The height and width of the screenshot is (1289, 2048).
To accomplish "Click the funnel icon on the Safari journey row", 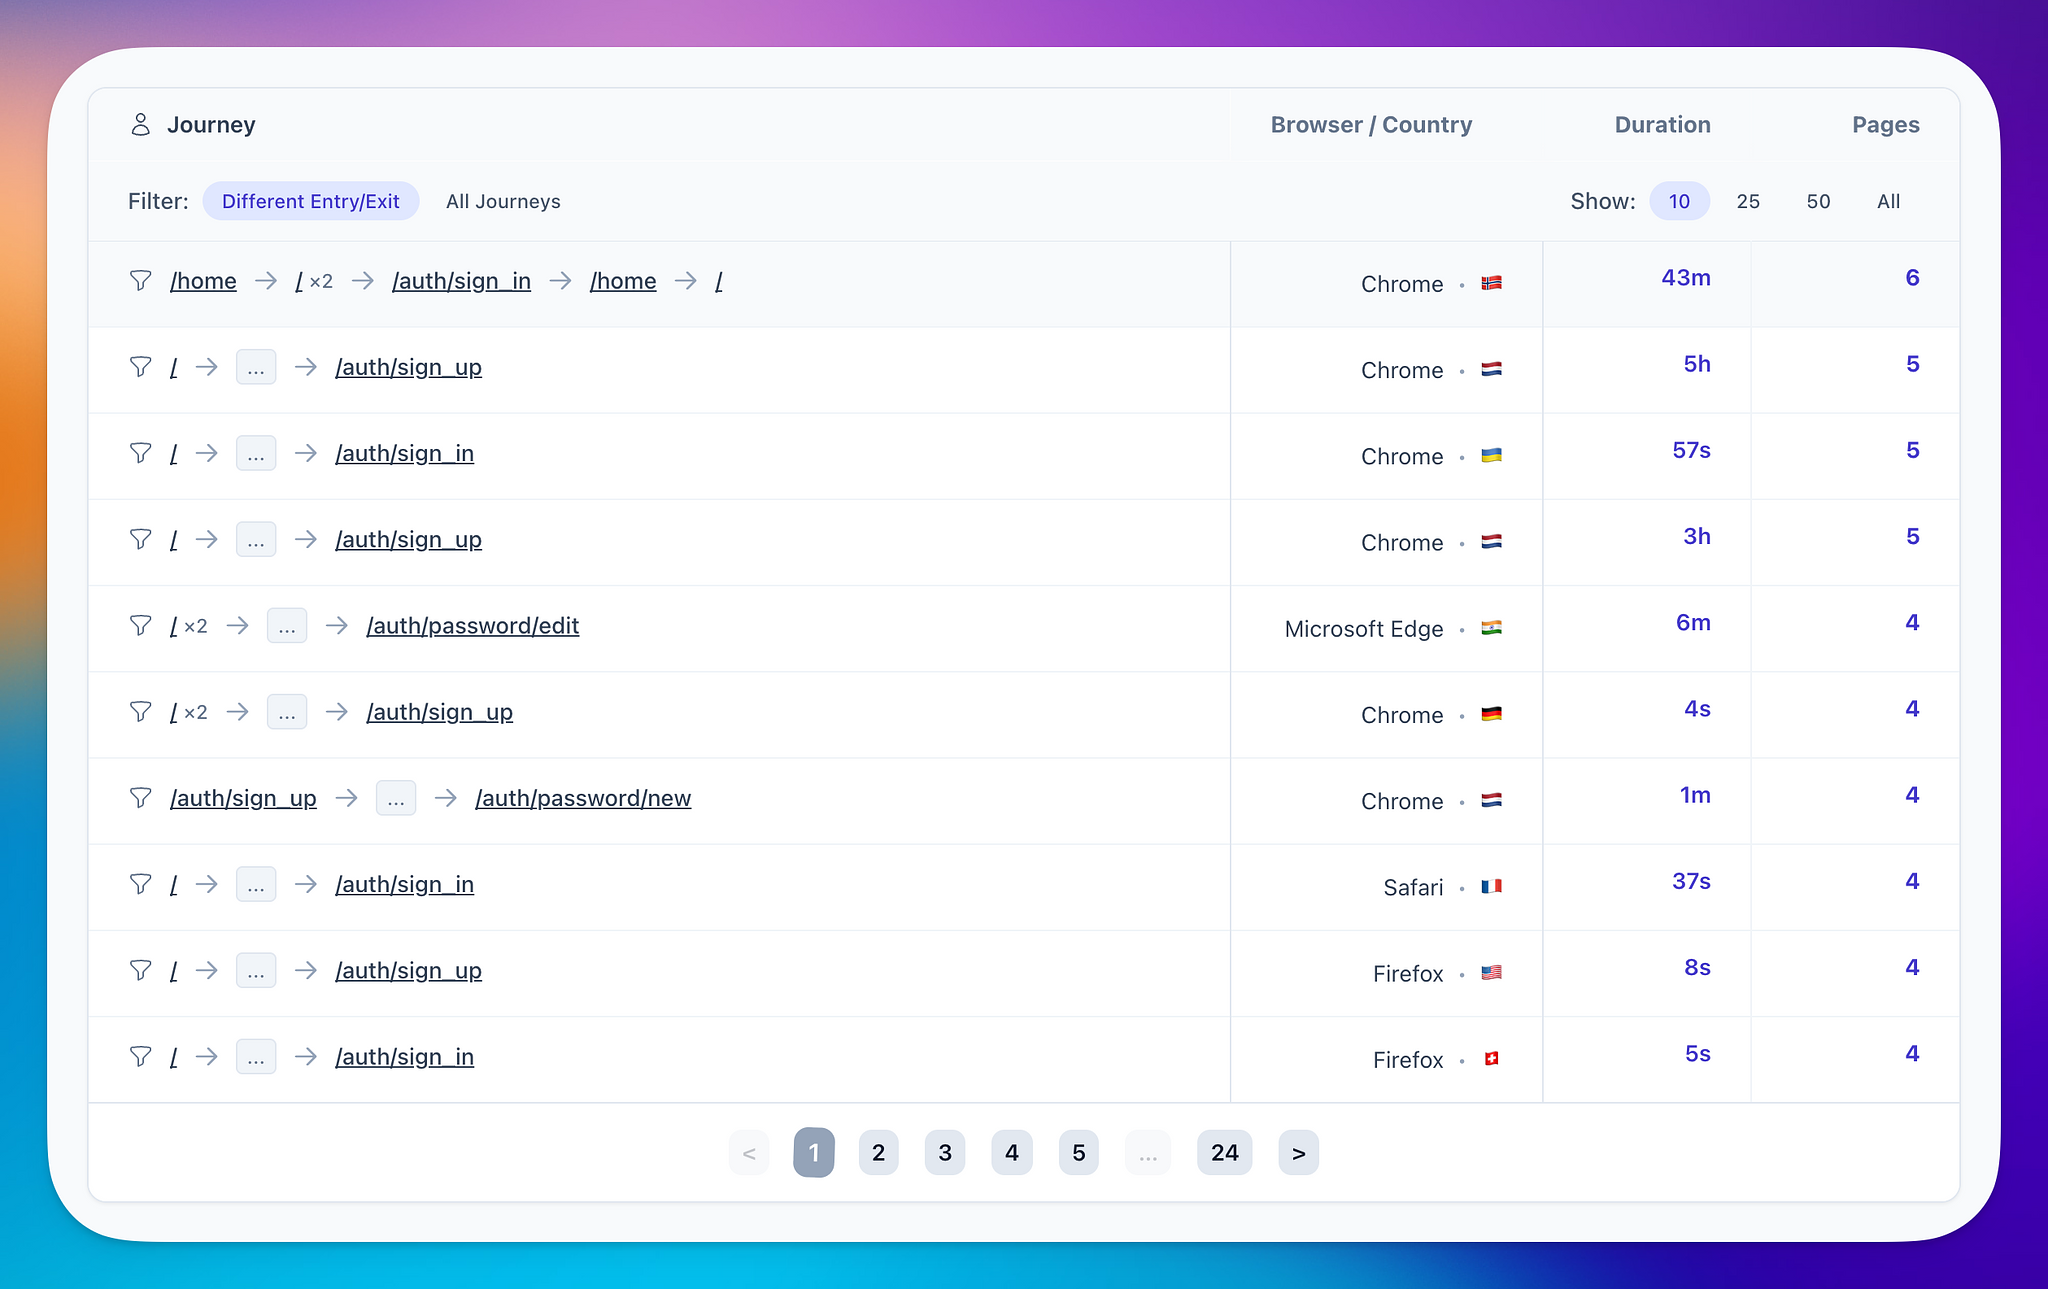I will tap(140, 884).
